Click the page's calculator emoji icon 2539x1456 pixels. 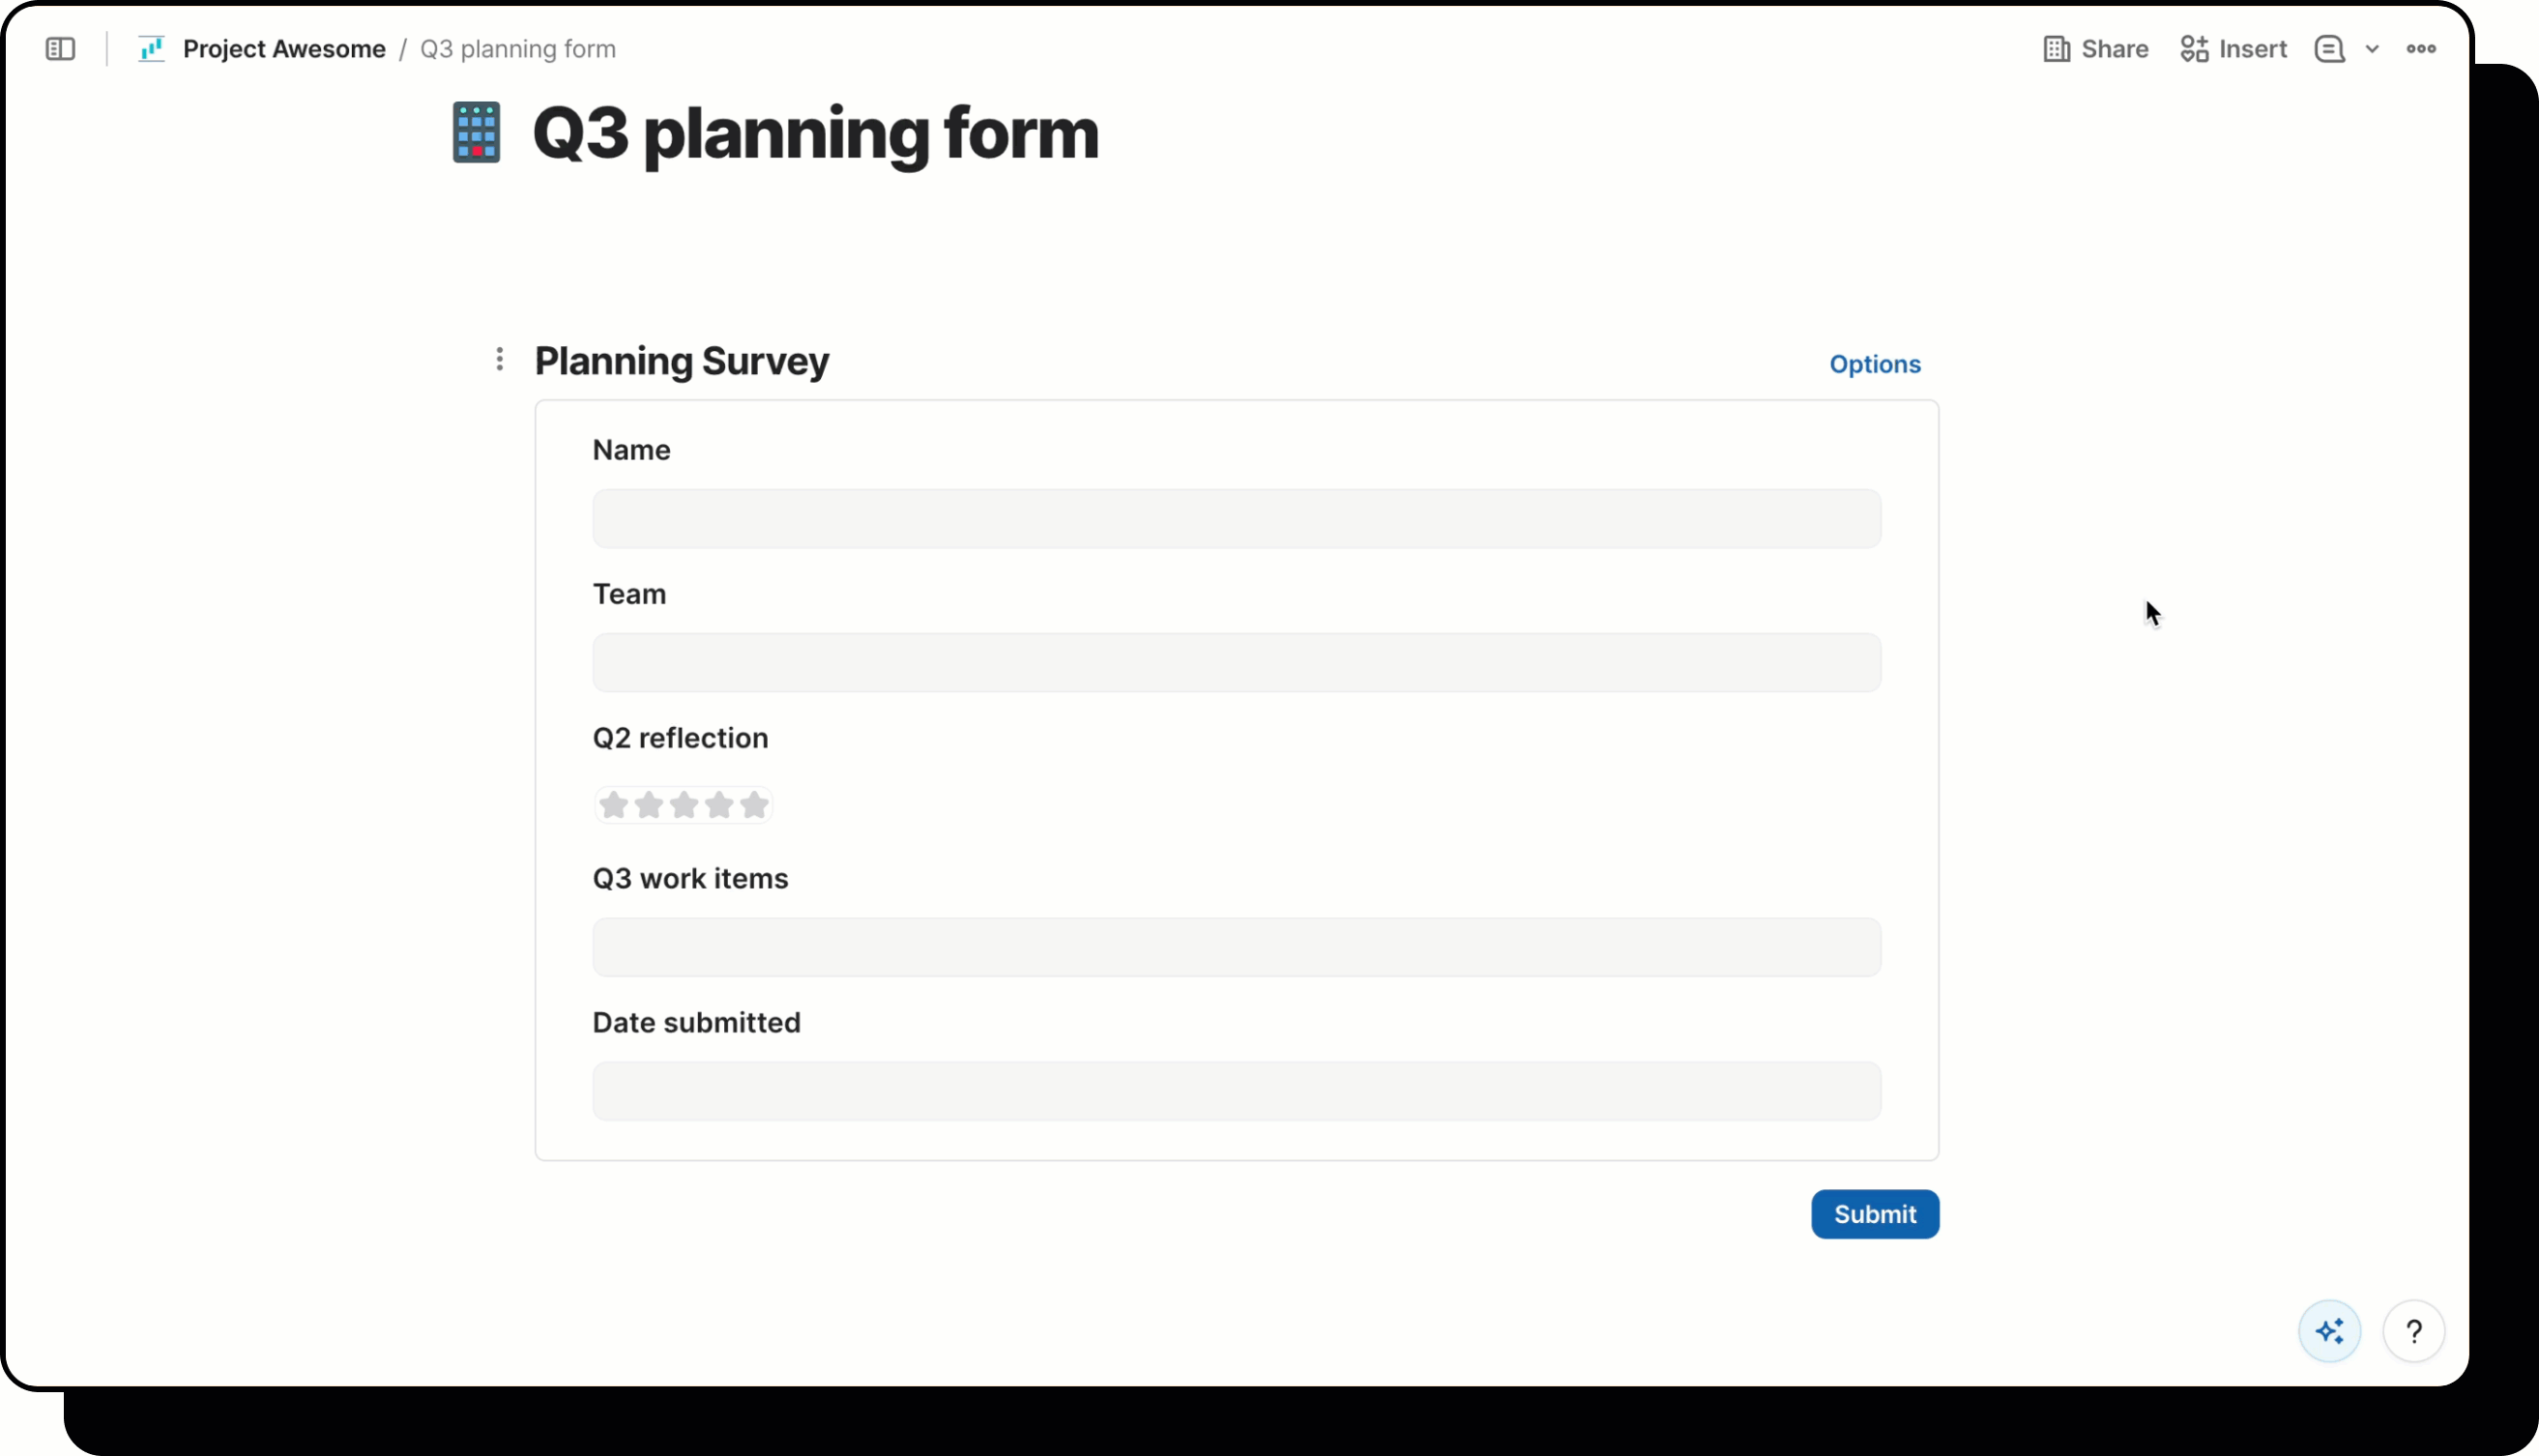(x=476, y=132)
